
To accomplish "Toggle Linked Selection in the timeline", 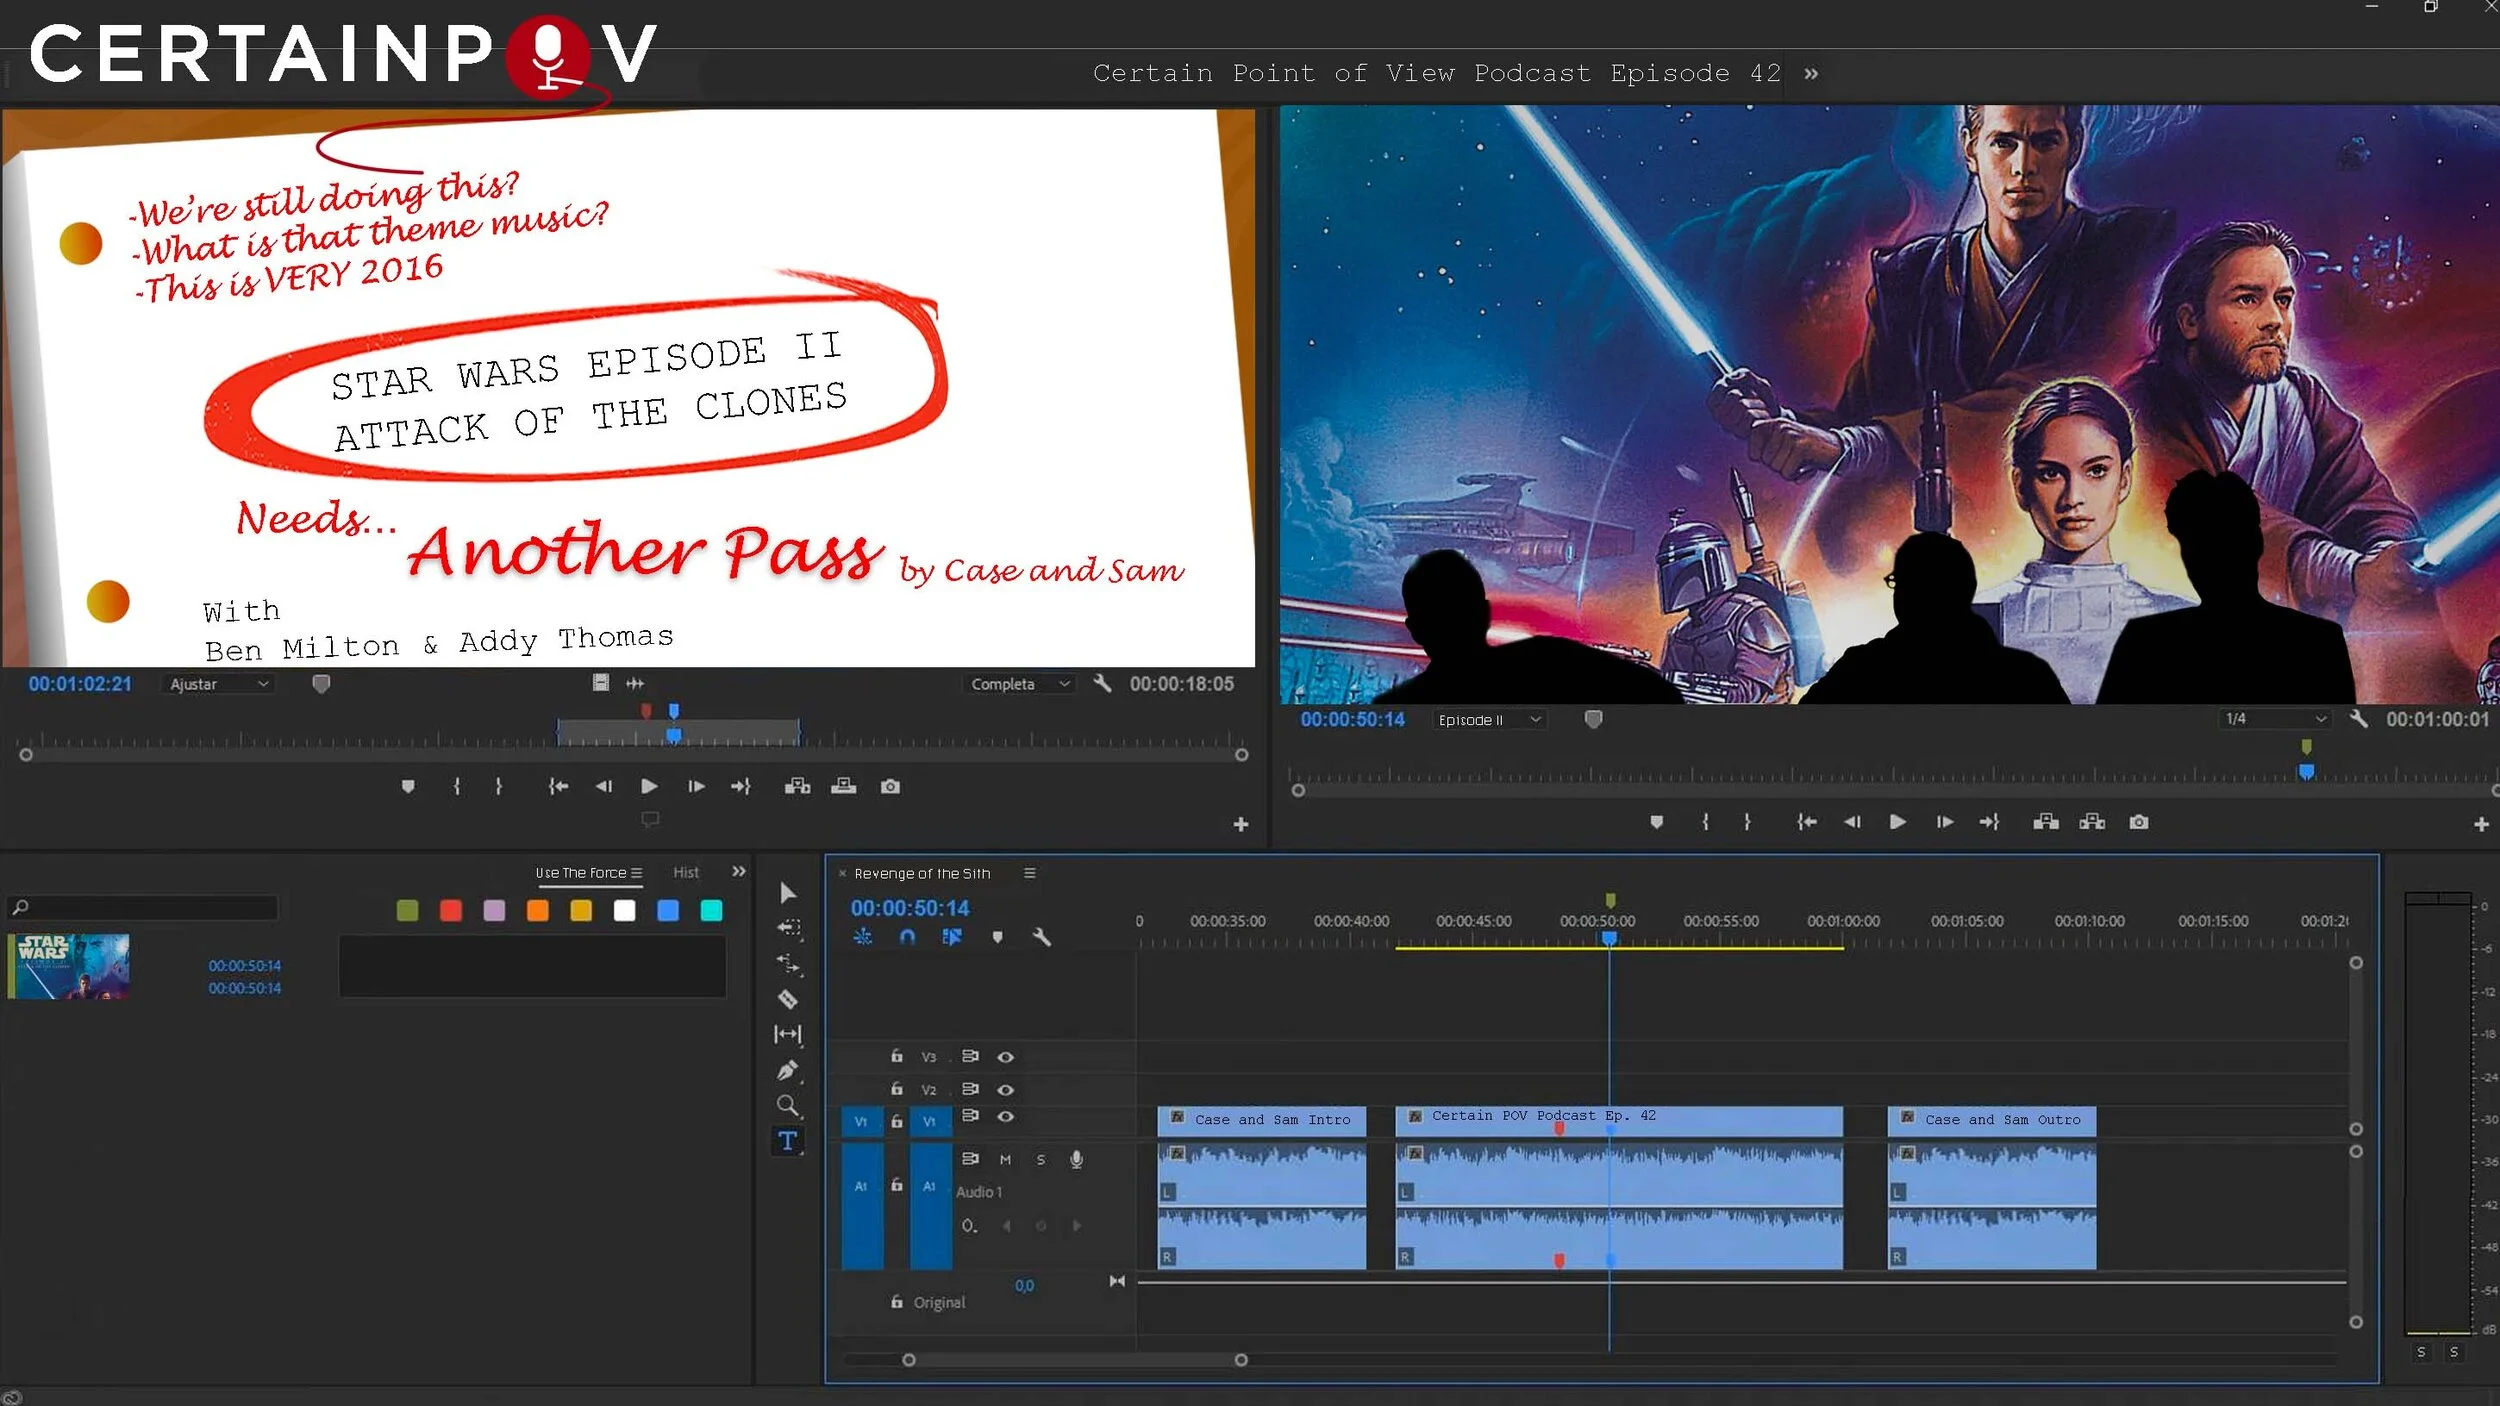I will click(x=952, y=937).
